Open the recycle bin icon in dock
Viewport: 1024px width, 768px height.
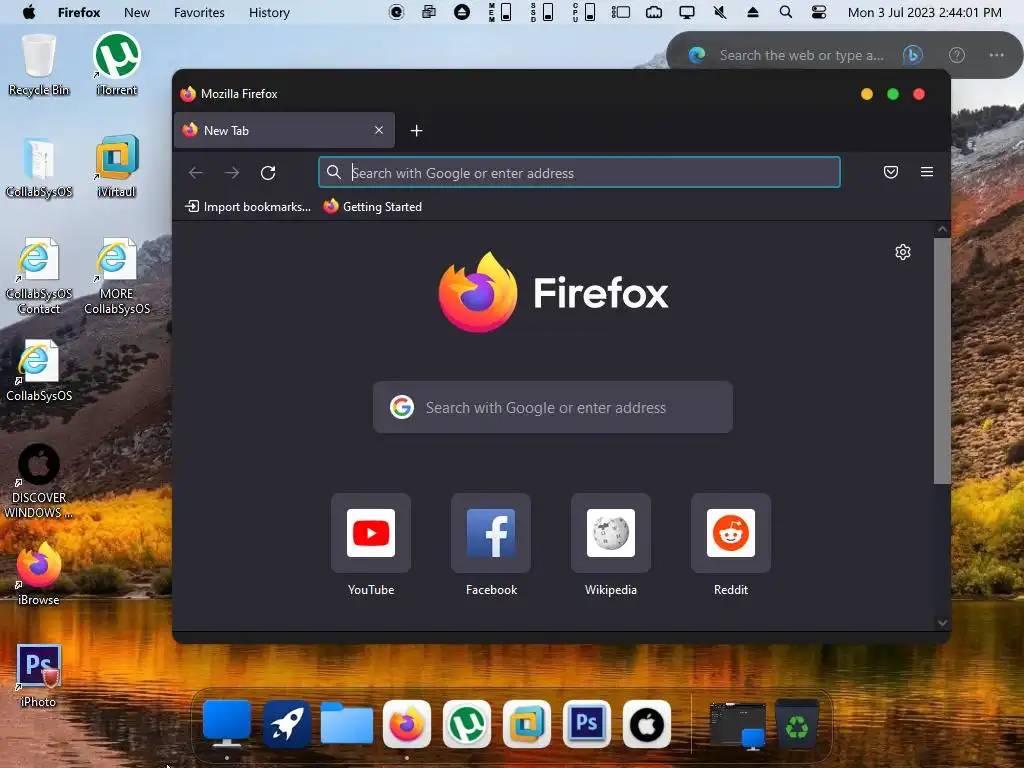(x=797, y=724)
